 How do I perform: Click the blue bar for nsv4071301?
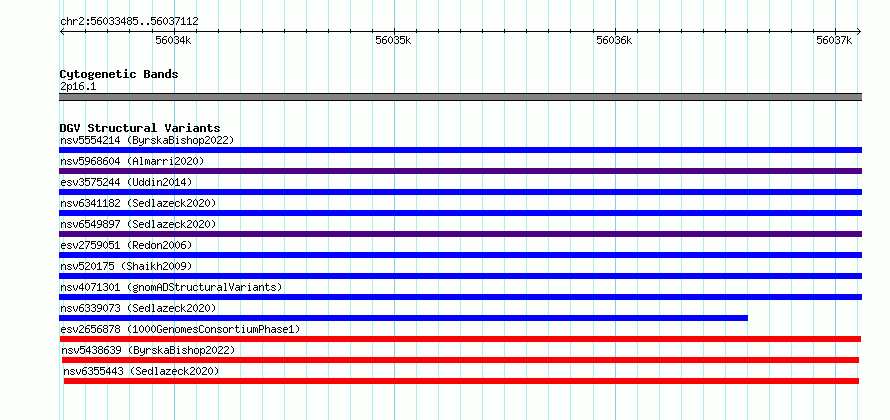click(460, 297)
